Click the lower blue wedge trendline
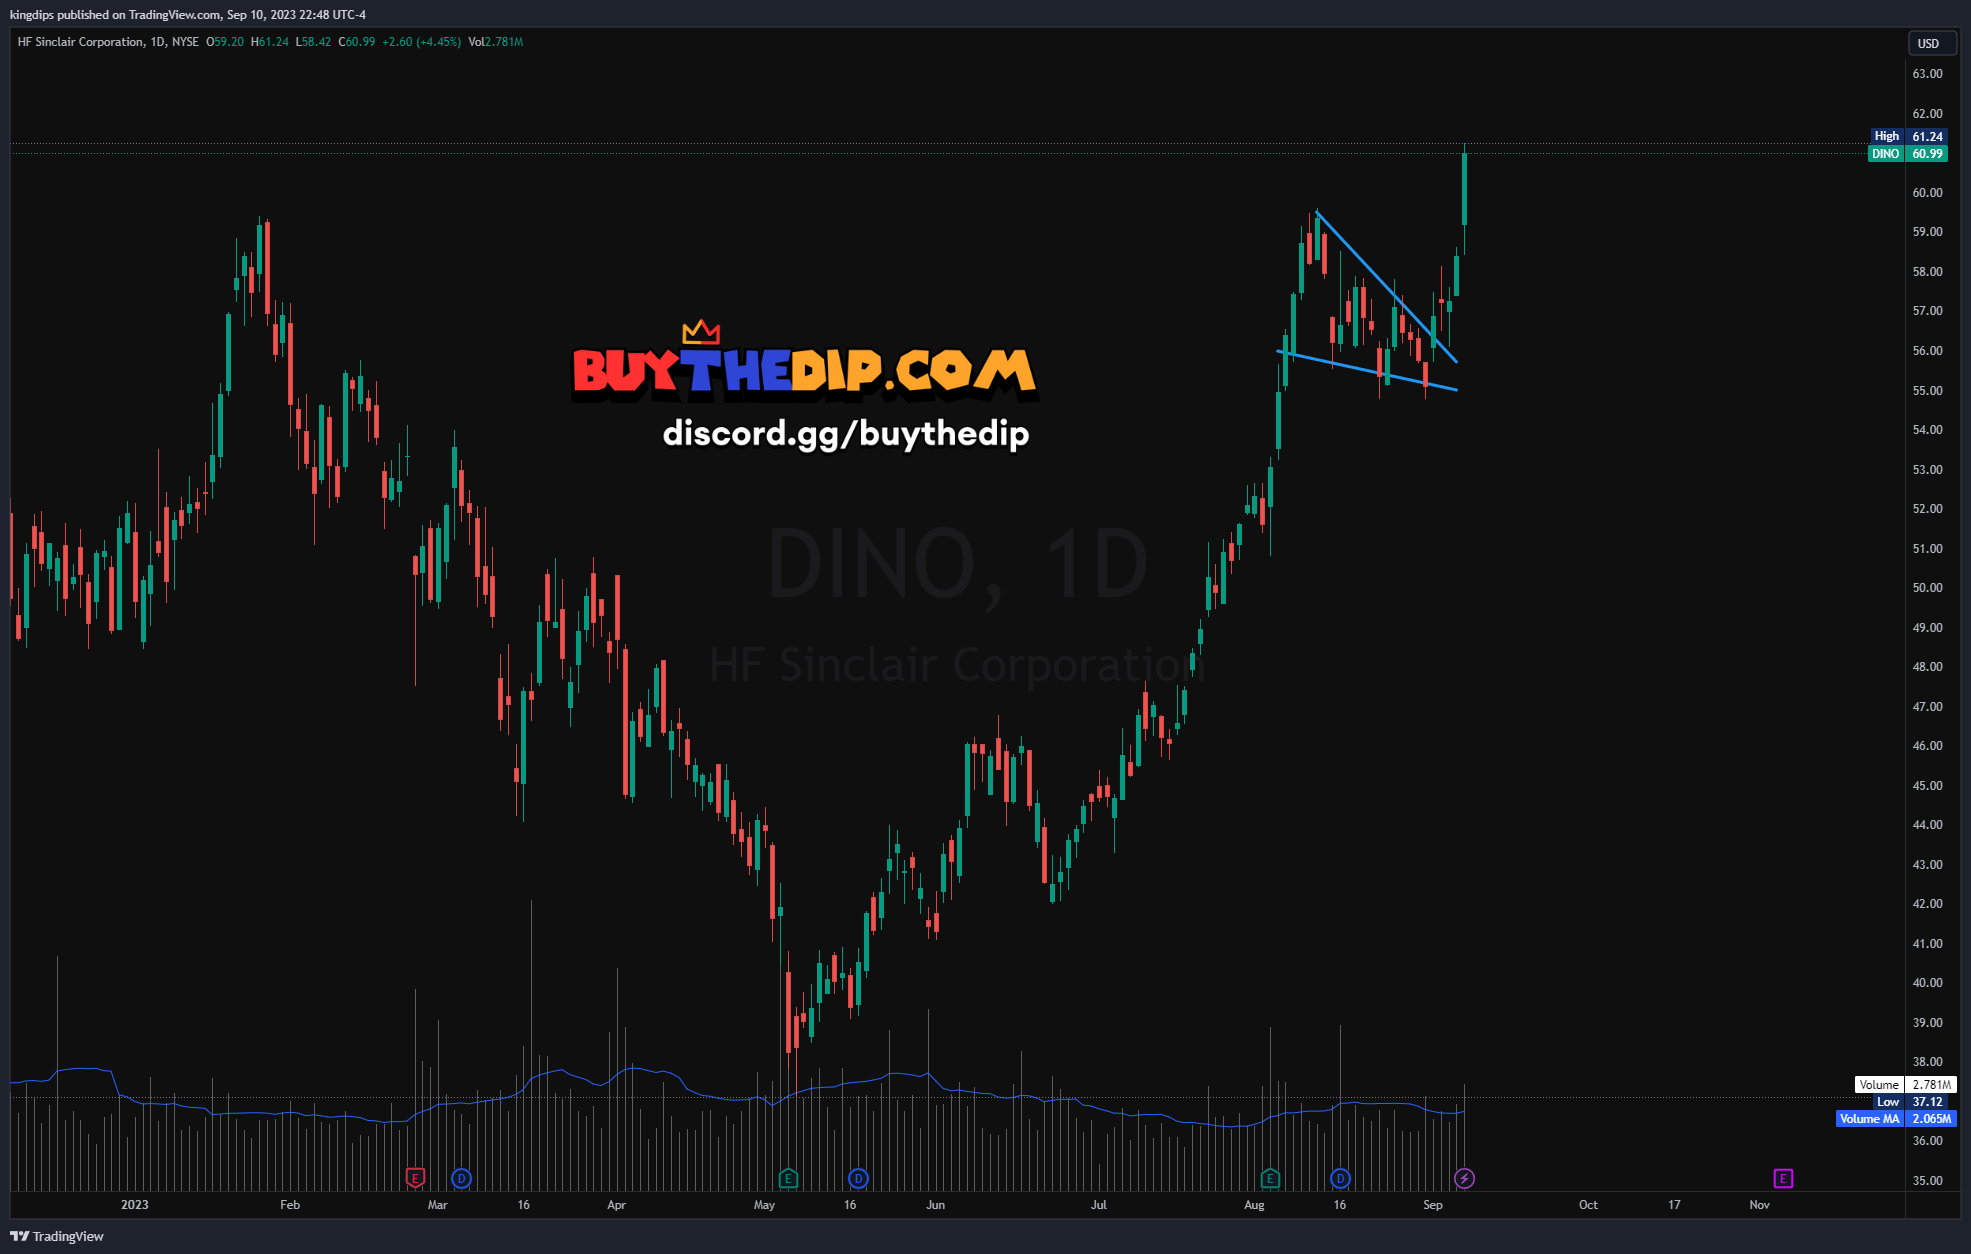The height and width of the screenshot is (1254, 1971). tap(1367, 370)
